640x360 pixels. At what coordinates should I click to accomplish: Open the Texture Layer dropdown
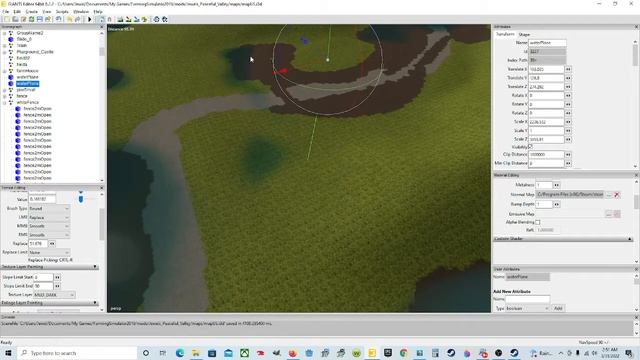54,295
